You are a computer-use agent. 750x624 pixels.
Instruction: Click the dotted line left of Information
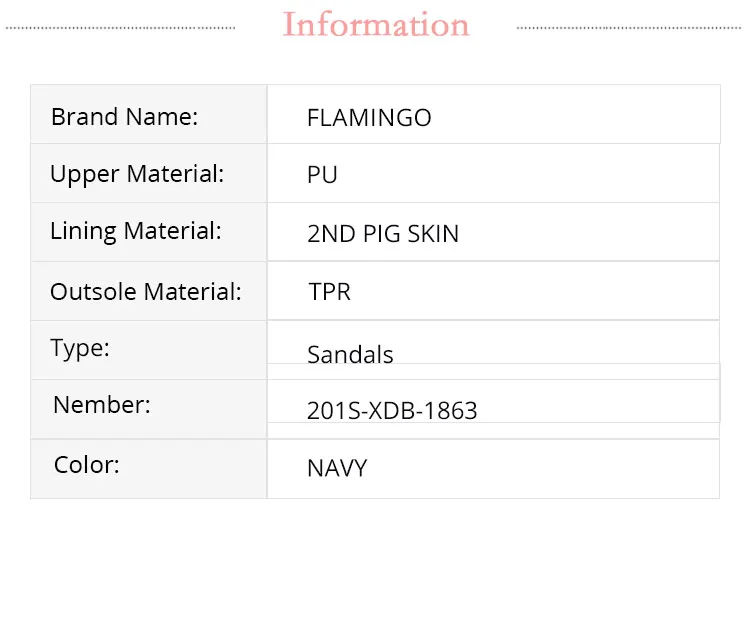click(120, 28)
